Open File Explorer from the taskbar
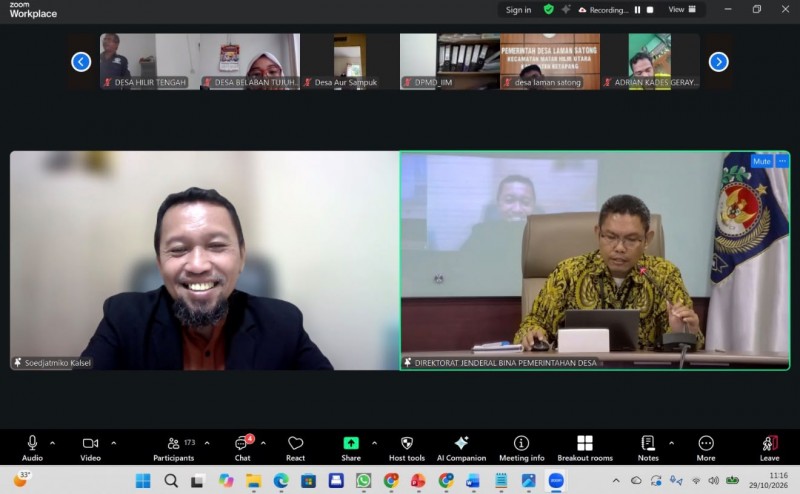Image resolution: width=800 pixels, height=494 pixels. [x=254, y=480]
